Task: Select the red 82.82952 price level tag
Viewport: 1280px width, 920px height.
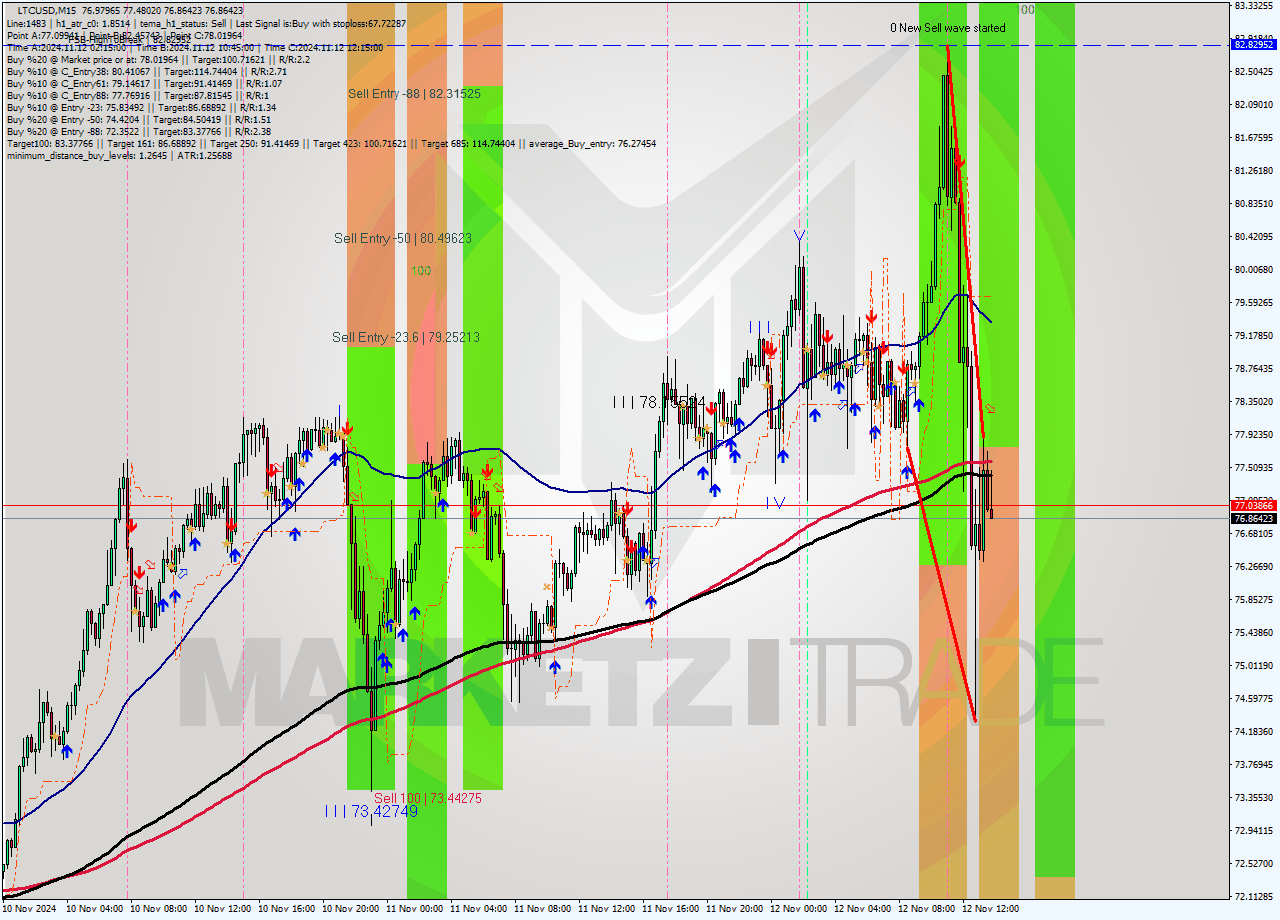Action: 1253,45
